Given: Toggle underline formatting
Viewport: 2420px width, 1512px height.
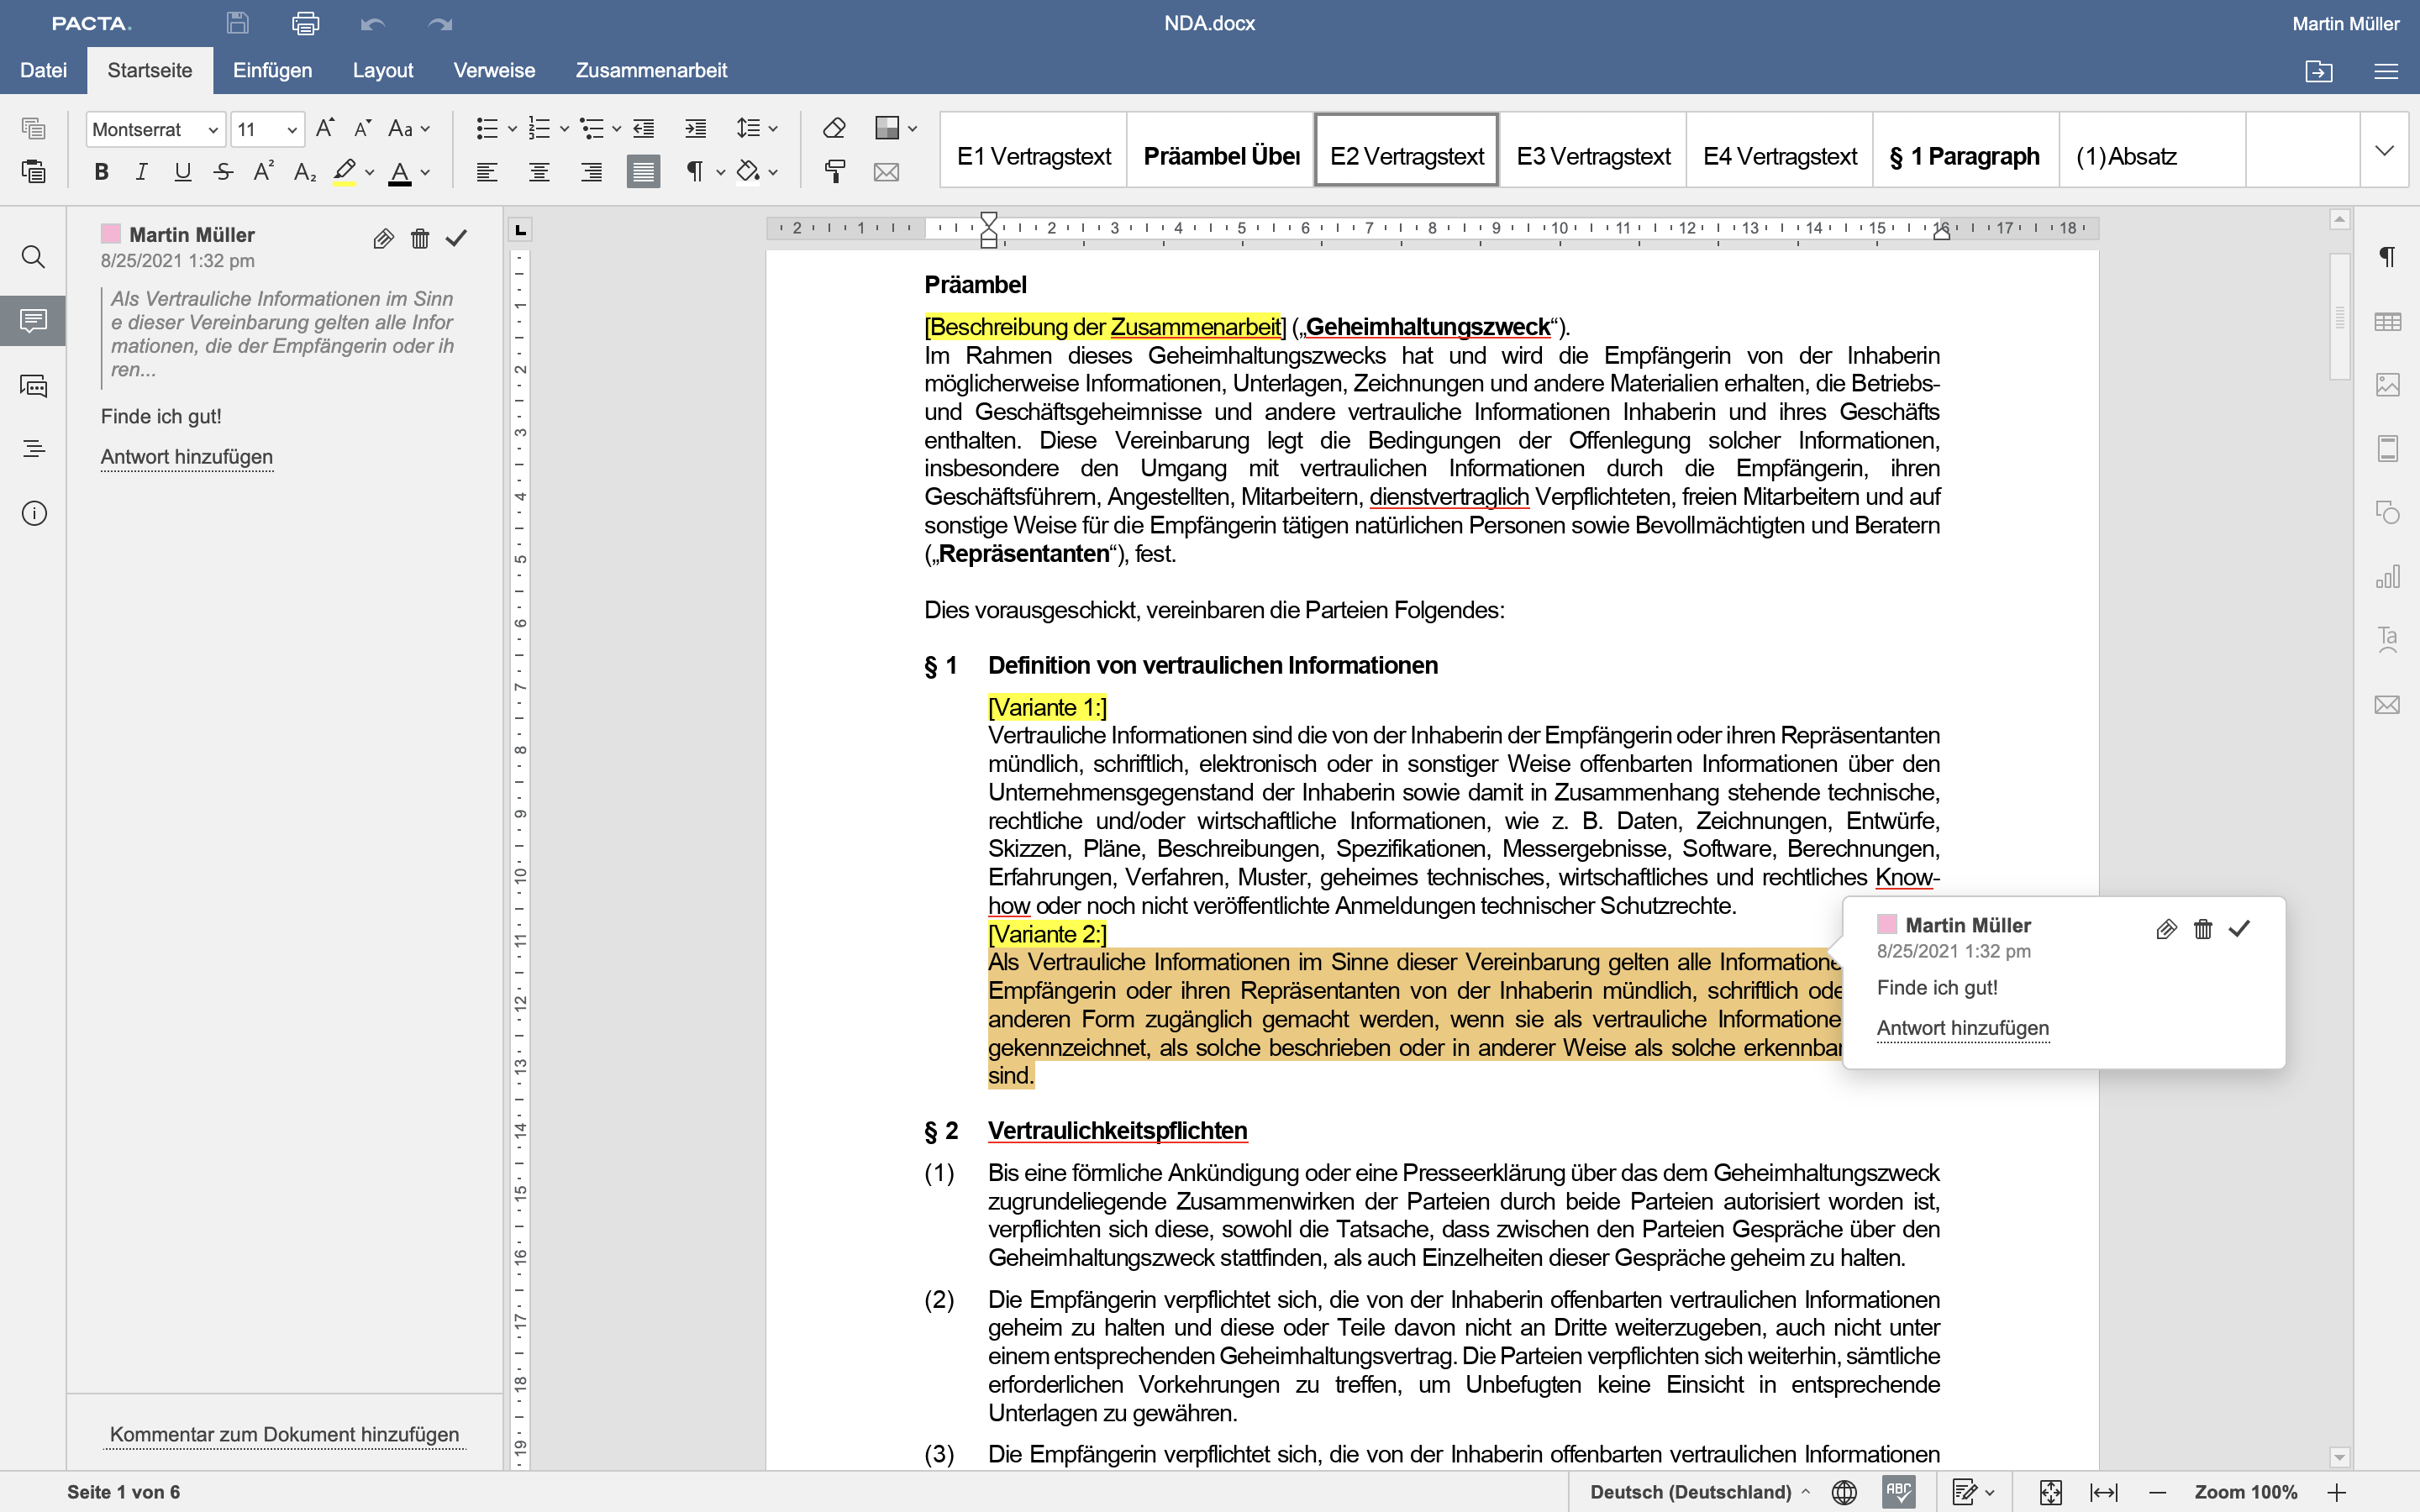Looking at the screenshot, I should (182, 172).
